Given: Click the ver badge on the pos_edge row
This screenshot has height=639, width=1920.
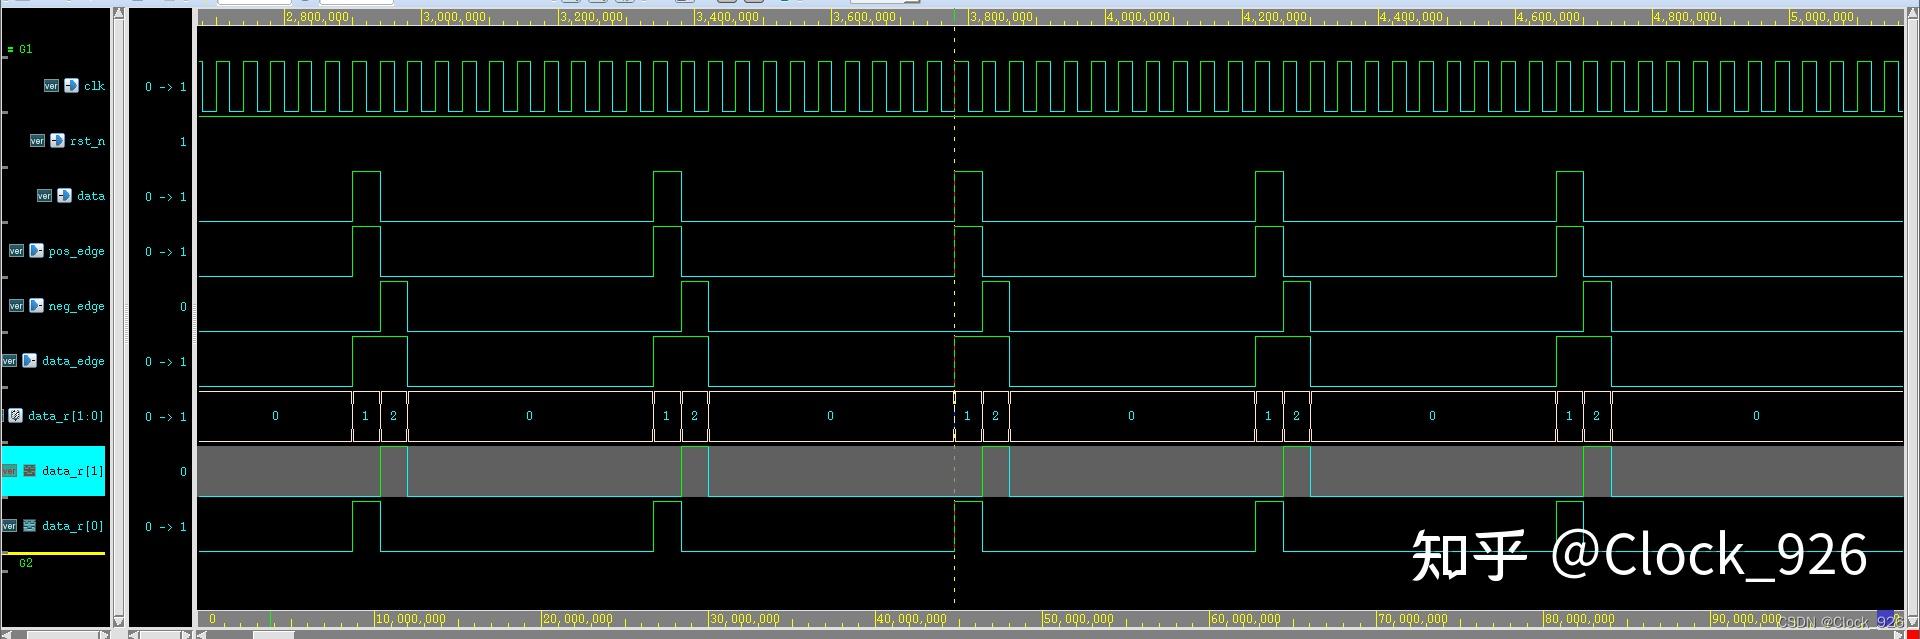Looking at the screenshot, I should click(x=16, y=251).
